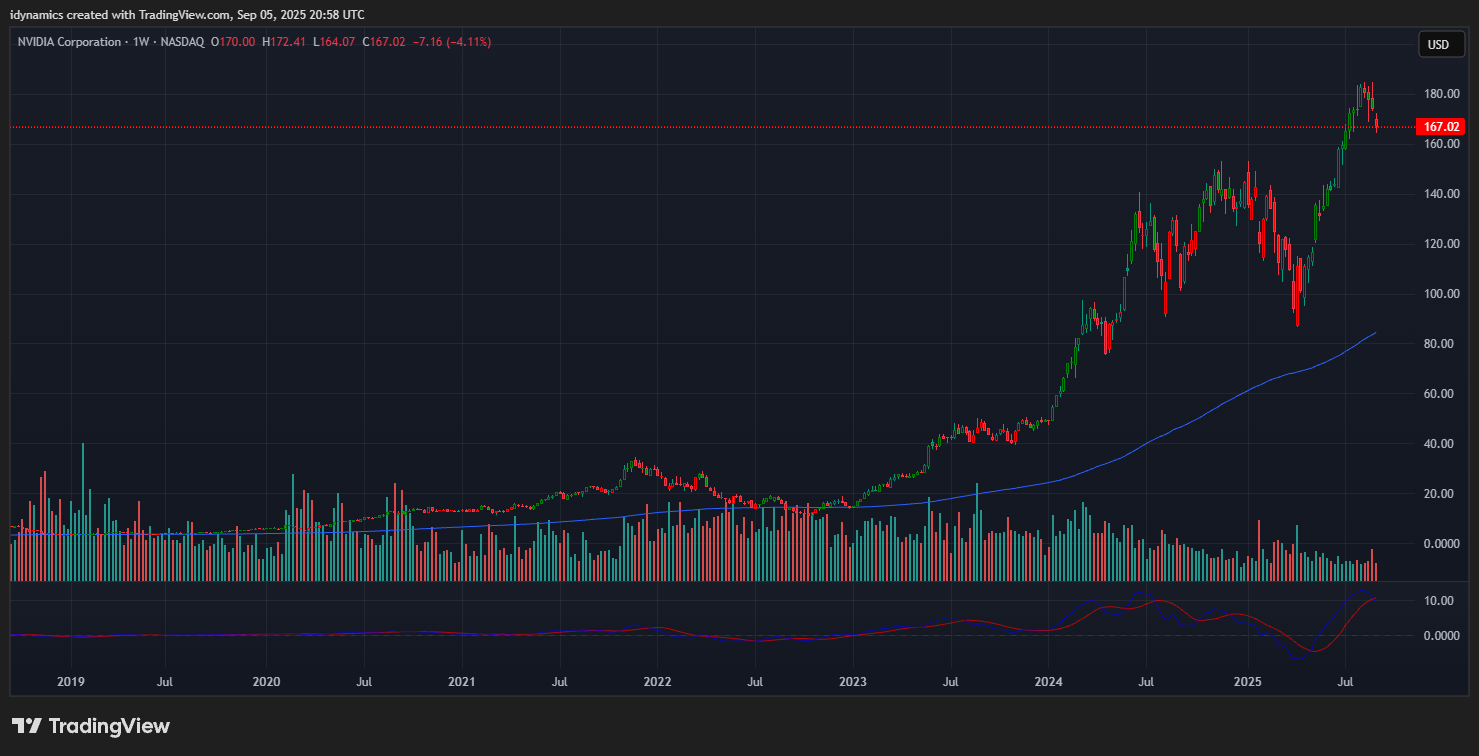
Task: Click the 160.00 price axis label
Action: [1441, 144]
